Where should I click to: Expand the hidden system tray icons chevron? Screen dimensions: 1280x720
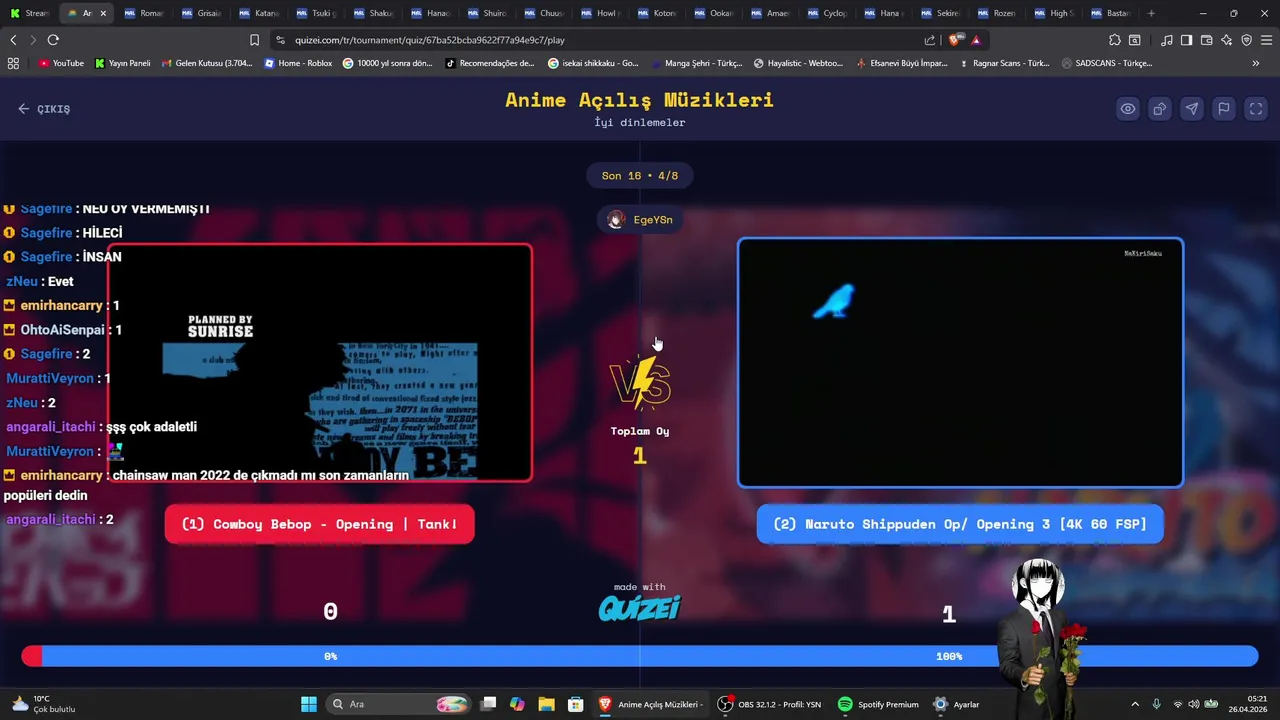click(x=1134, y=704)
